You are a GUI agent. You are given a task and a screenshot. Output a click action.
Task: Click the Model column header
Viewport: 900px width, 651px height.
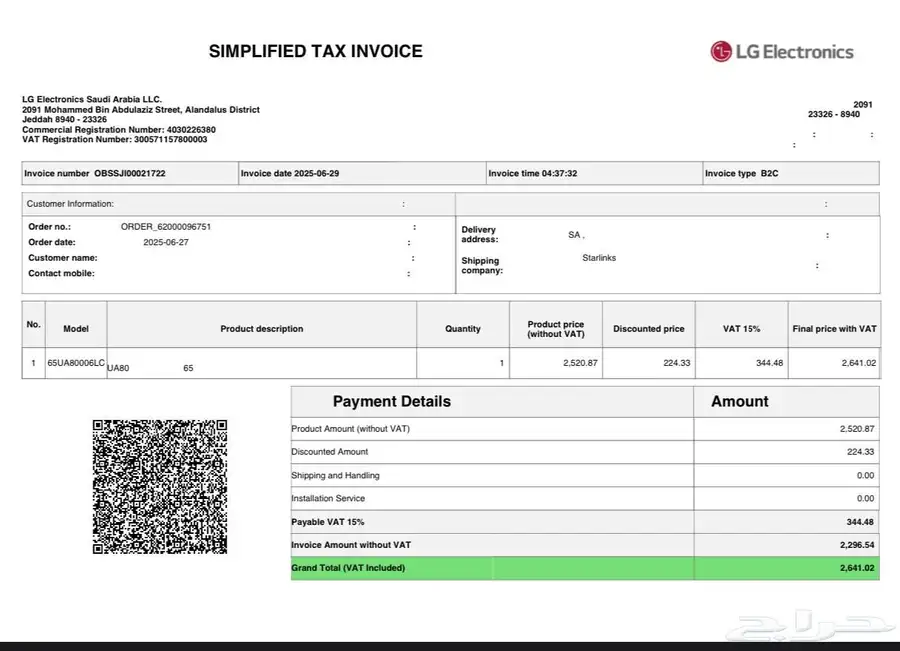(76, 329)
